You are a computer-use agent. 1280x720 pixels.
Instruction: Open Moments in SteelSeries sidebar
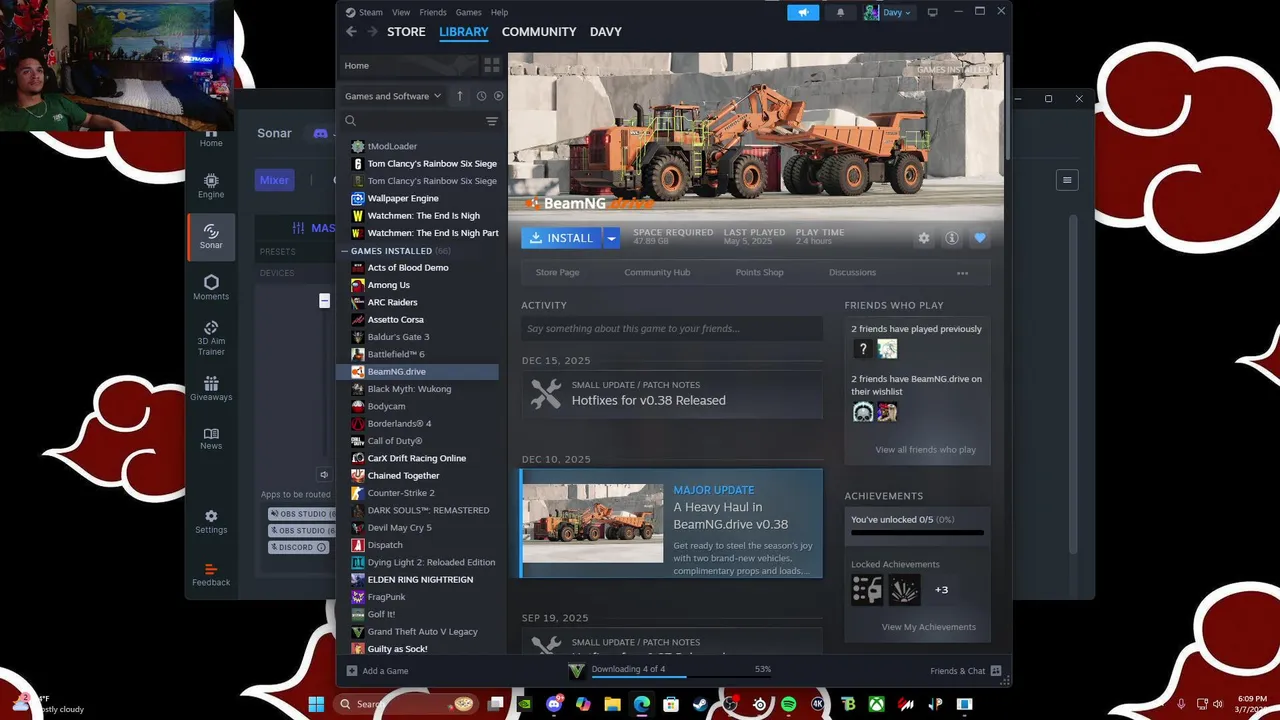click(211, 288)
